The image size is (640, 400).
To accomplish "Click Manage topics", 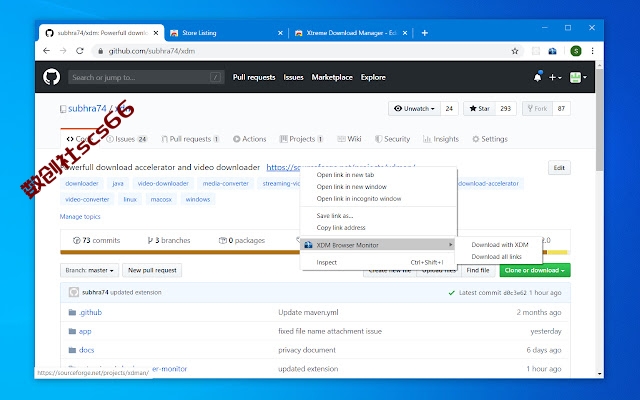I will click(x=80, y=217).
